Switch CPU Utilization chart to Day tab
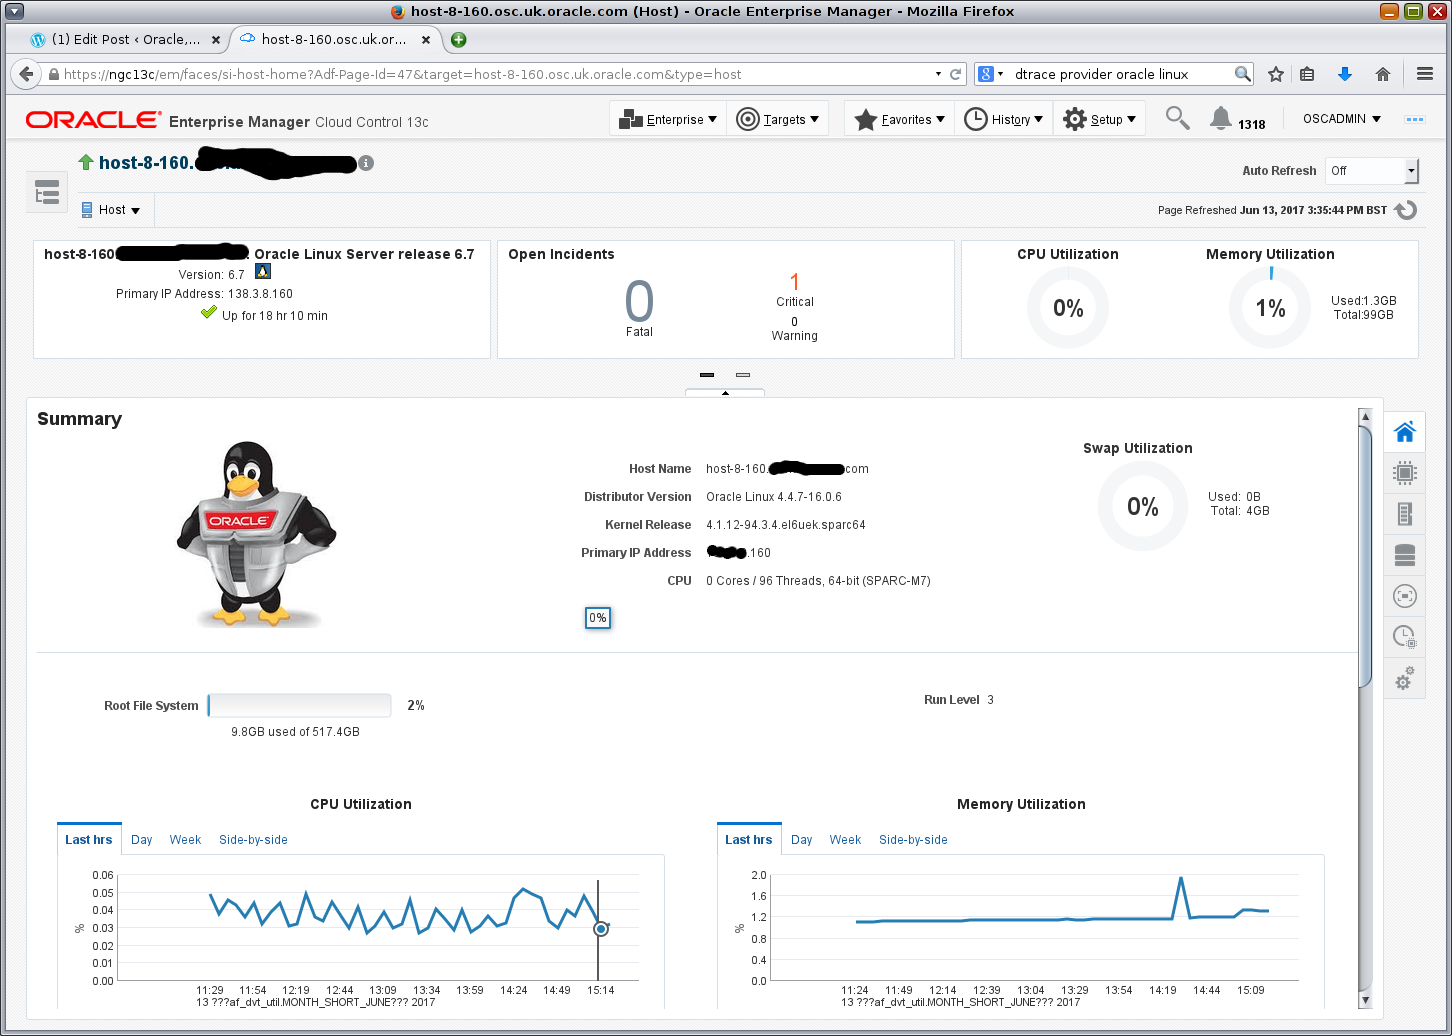This screenshot has height=1036, width=1452. point(142,840)
